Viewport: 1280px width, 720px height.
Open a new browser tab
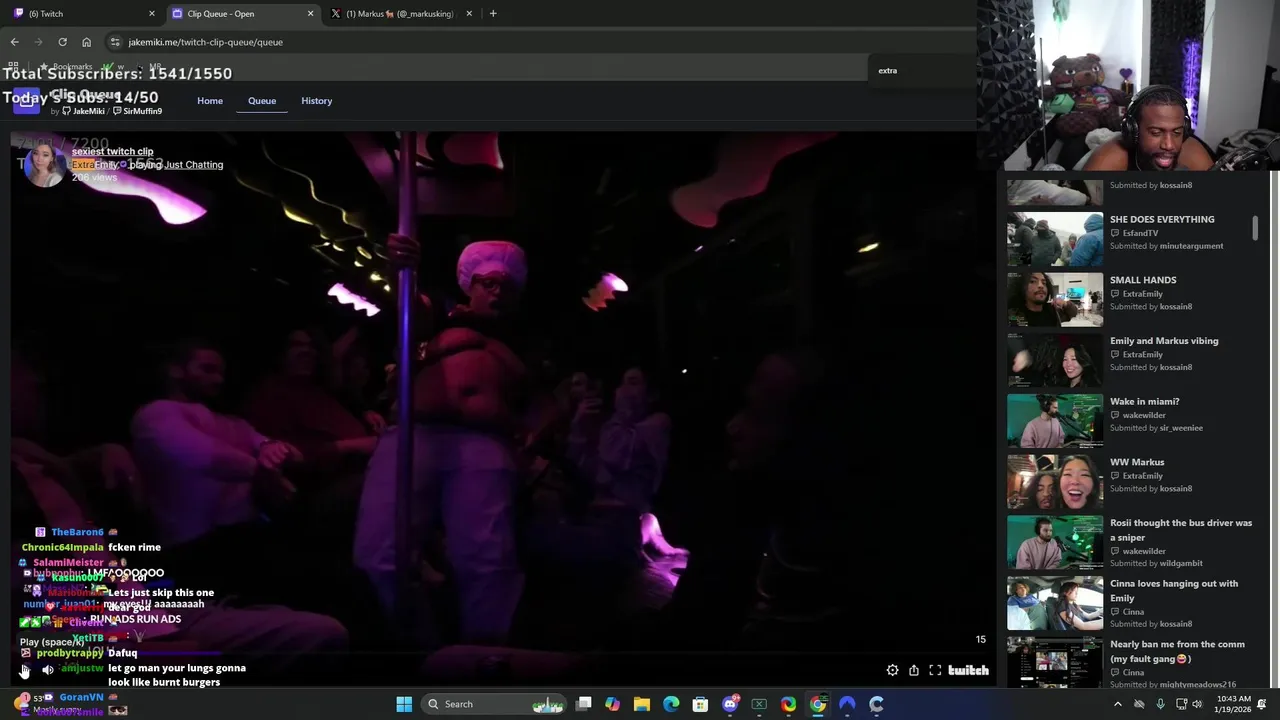(493, 13)
